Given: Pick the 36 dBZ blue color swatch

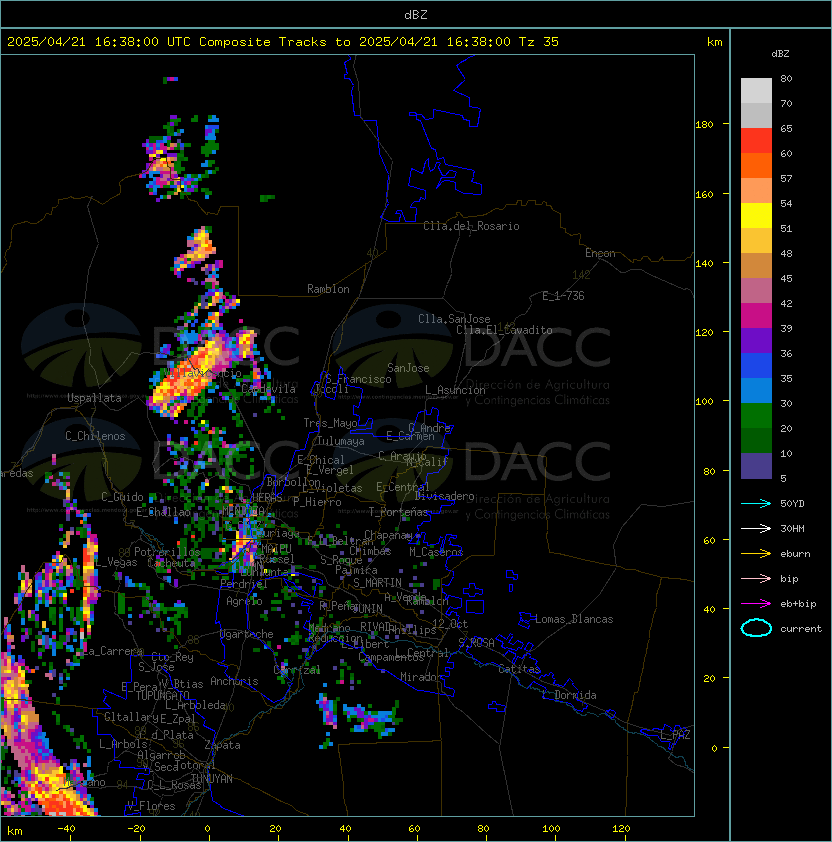Looking at the screenshot, I should point(756,366).
